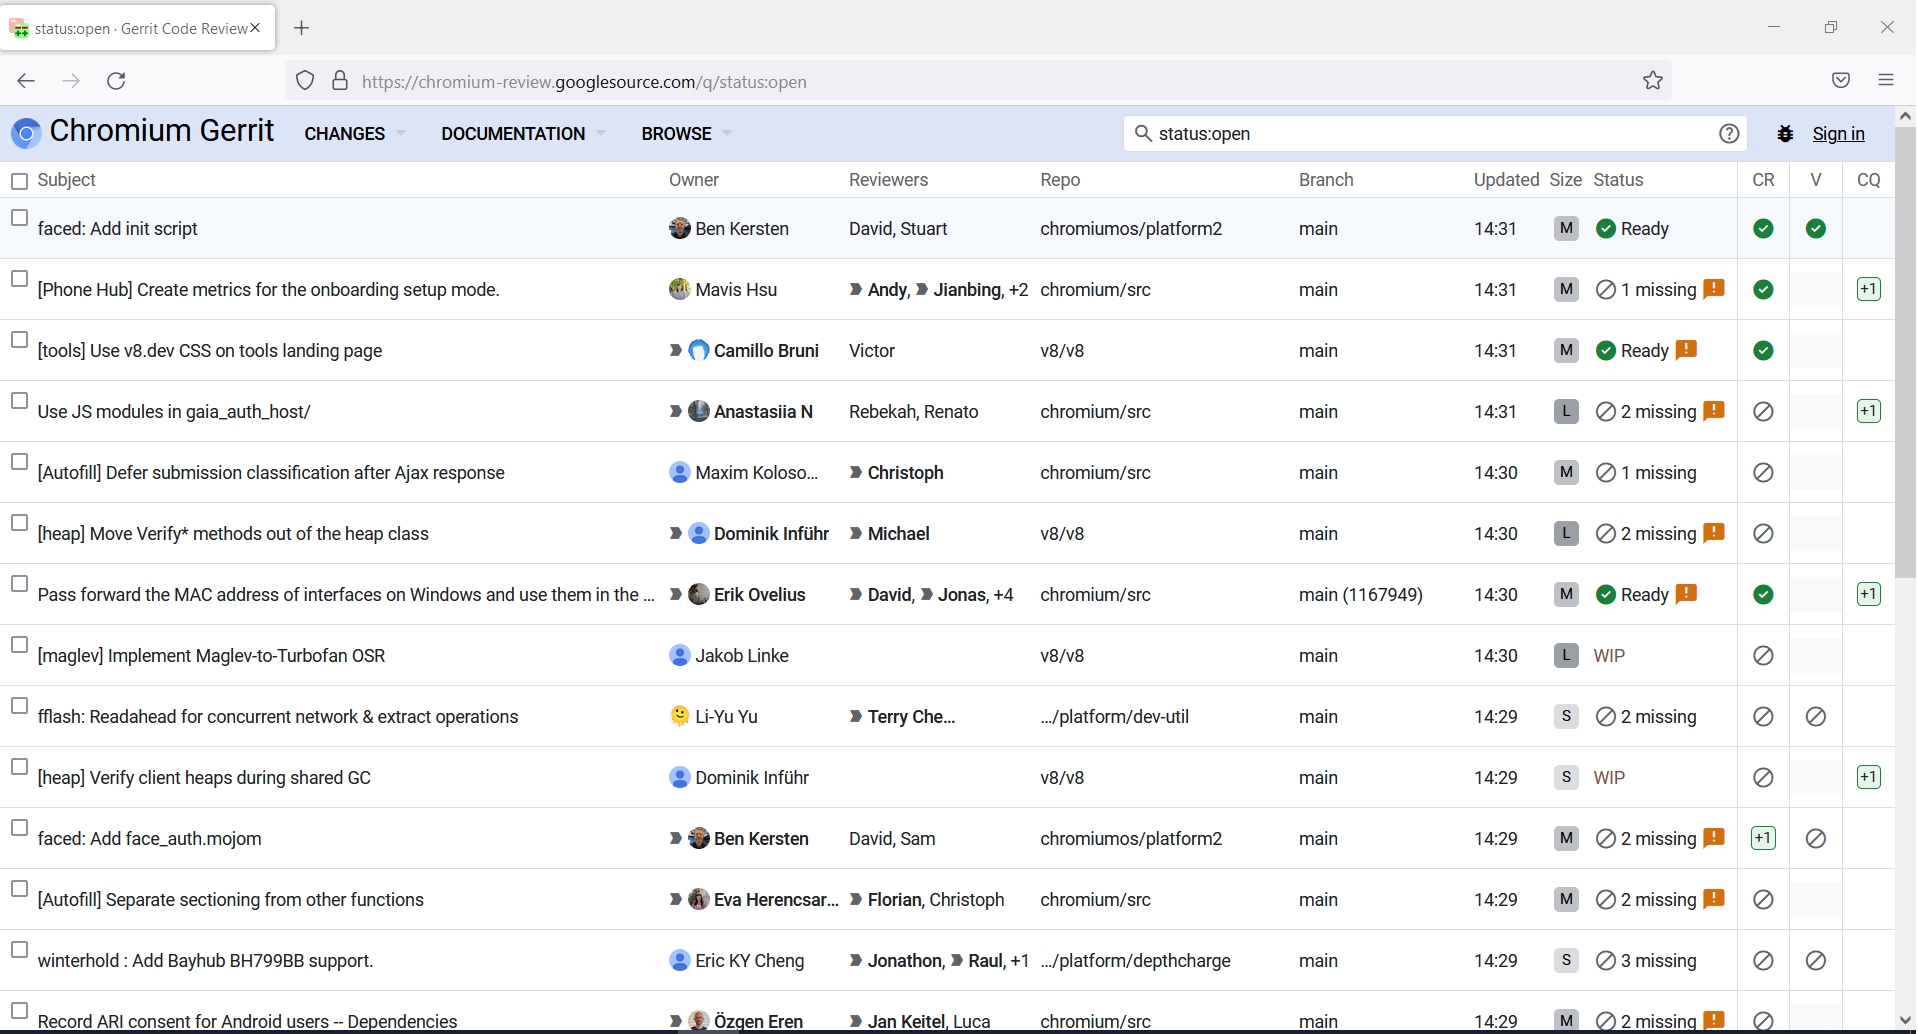Click the .../platform/depthcharge repo cell
The width and height of the screenshot is (1918, 1034).
[1135, 961]
